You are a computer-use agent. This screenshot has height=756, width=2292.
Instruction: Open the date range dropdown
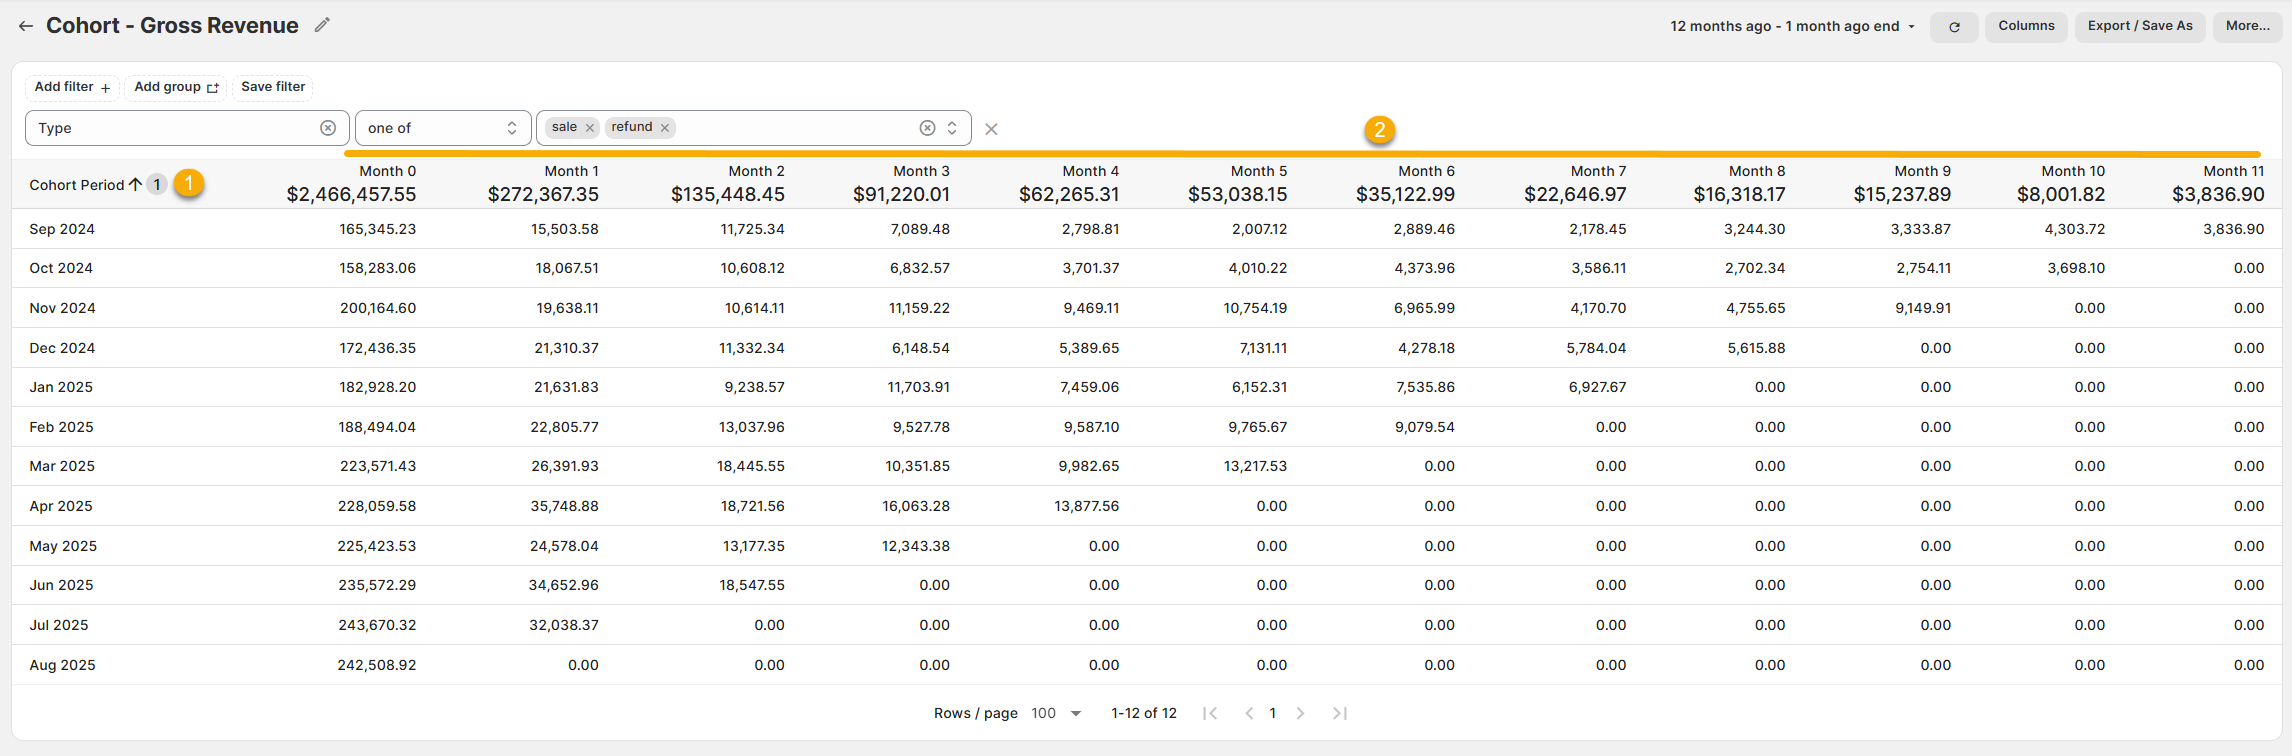[x=1792, y=26]
